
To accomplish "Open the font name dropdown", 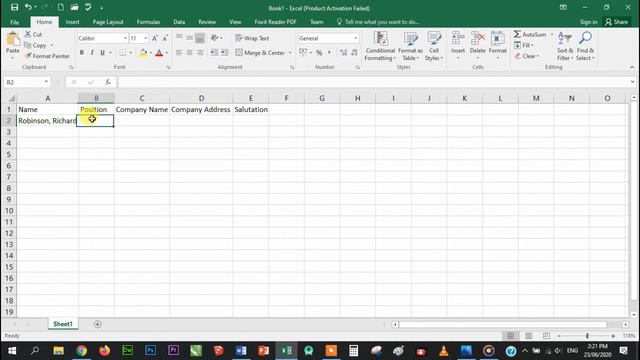I will (x=125, y=38).
